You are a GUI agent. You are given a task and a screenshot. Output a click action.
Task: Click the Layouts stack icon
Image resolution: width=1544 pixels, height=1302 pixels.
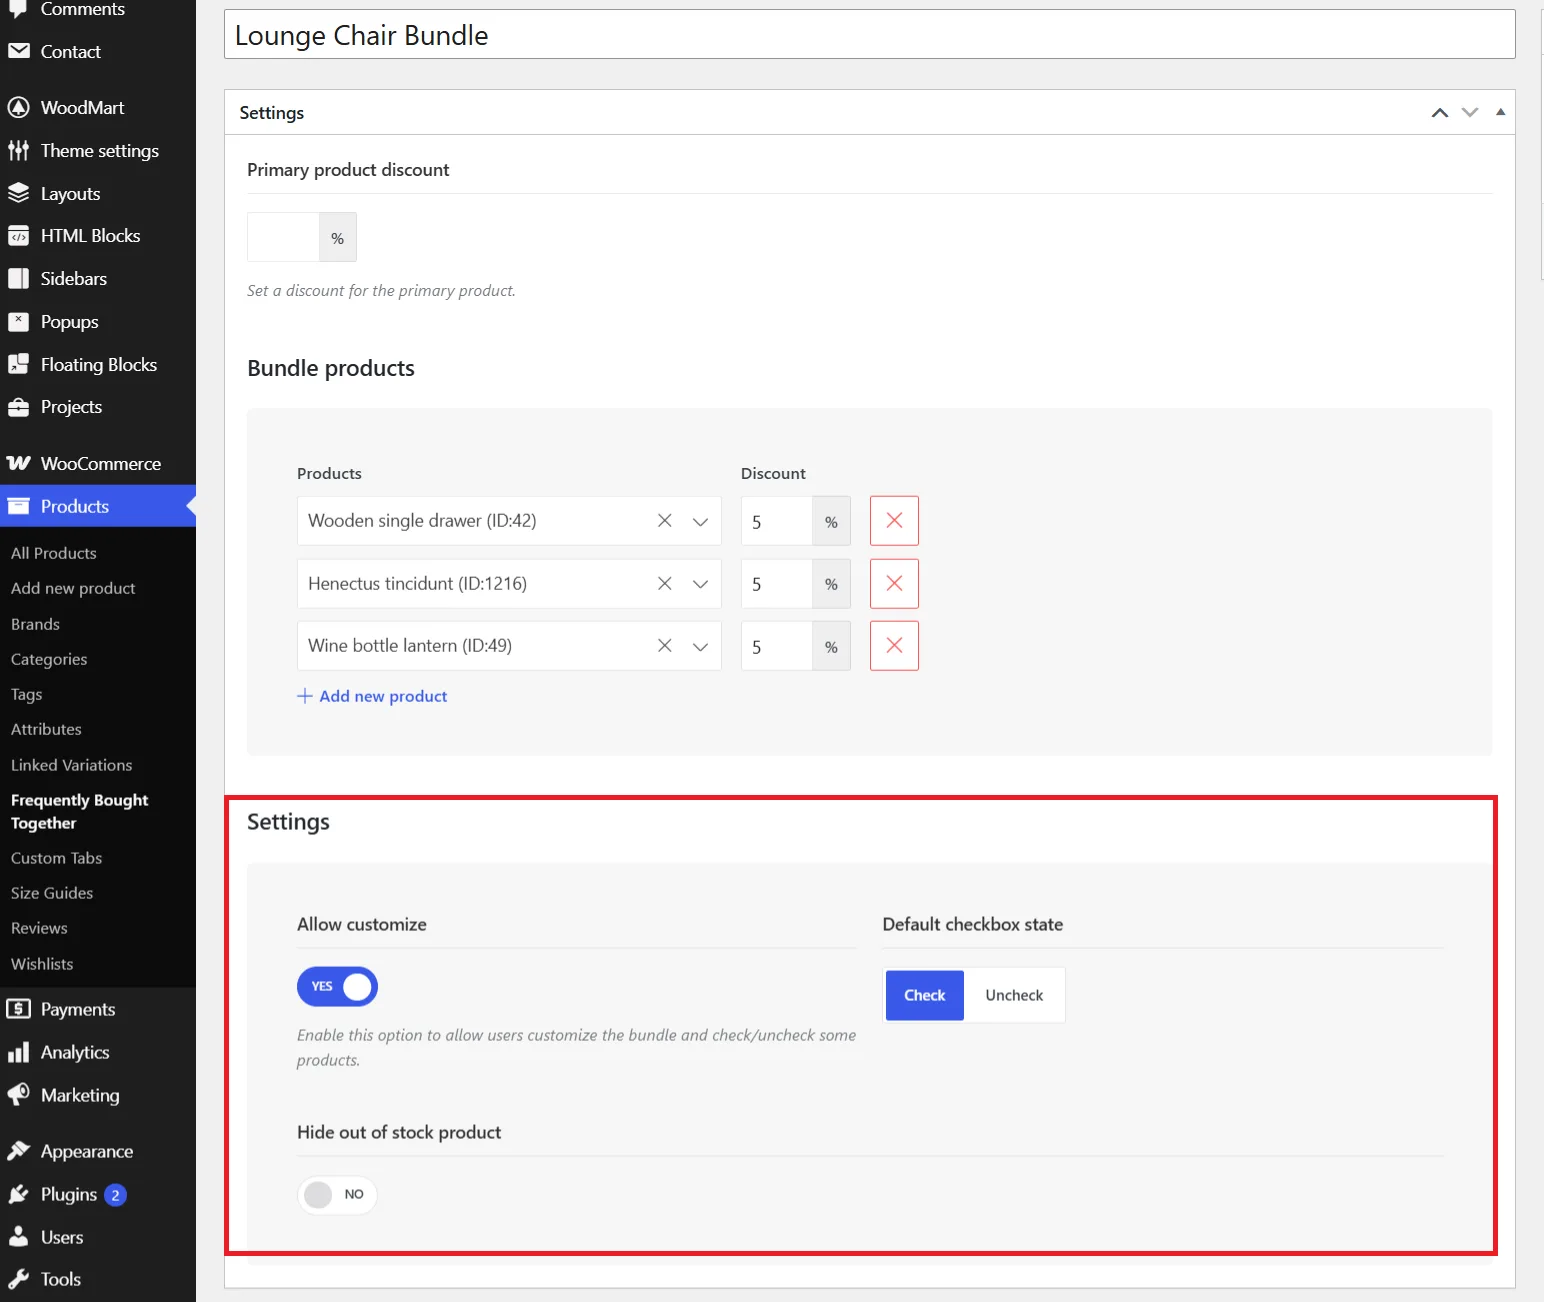(18, 193)
